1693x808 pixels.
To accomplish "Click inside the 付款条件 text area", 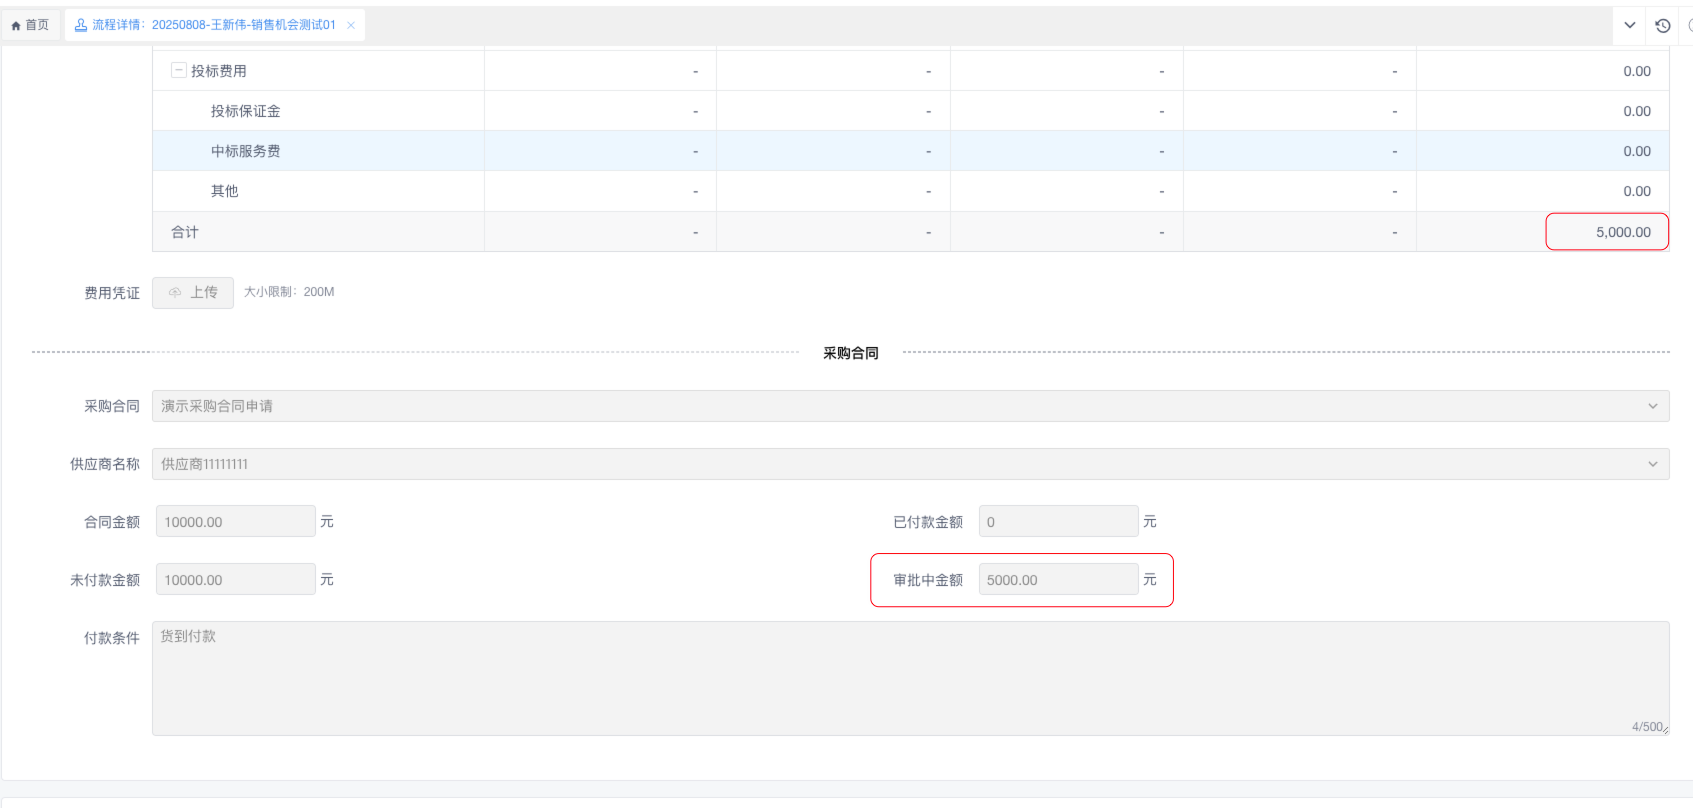I will (910, 678).
